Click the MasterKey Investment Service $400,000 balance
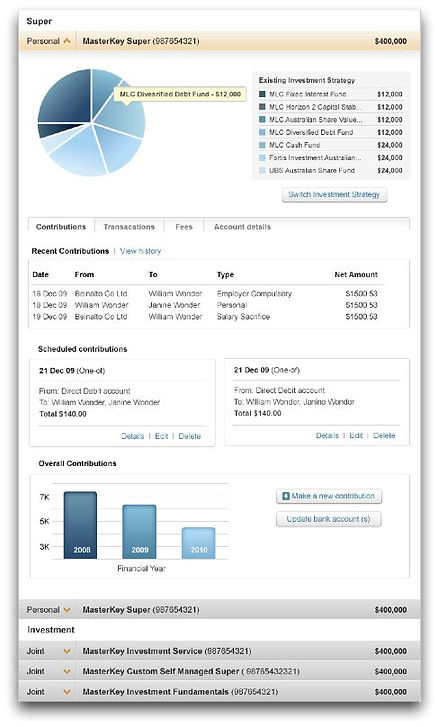Screen dimensions: 438x727 click(391, 651)
